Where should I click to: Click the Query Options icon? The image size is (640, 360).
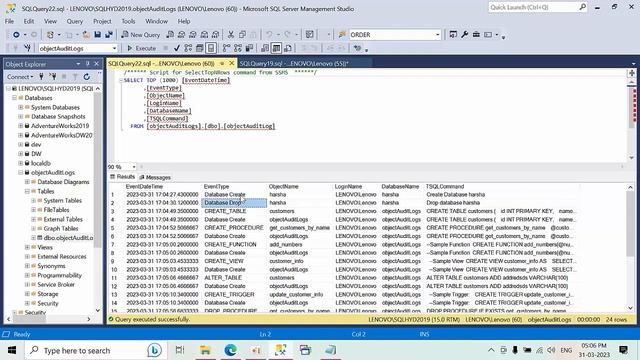(200, 48)
